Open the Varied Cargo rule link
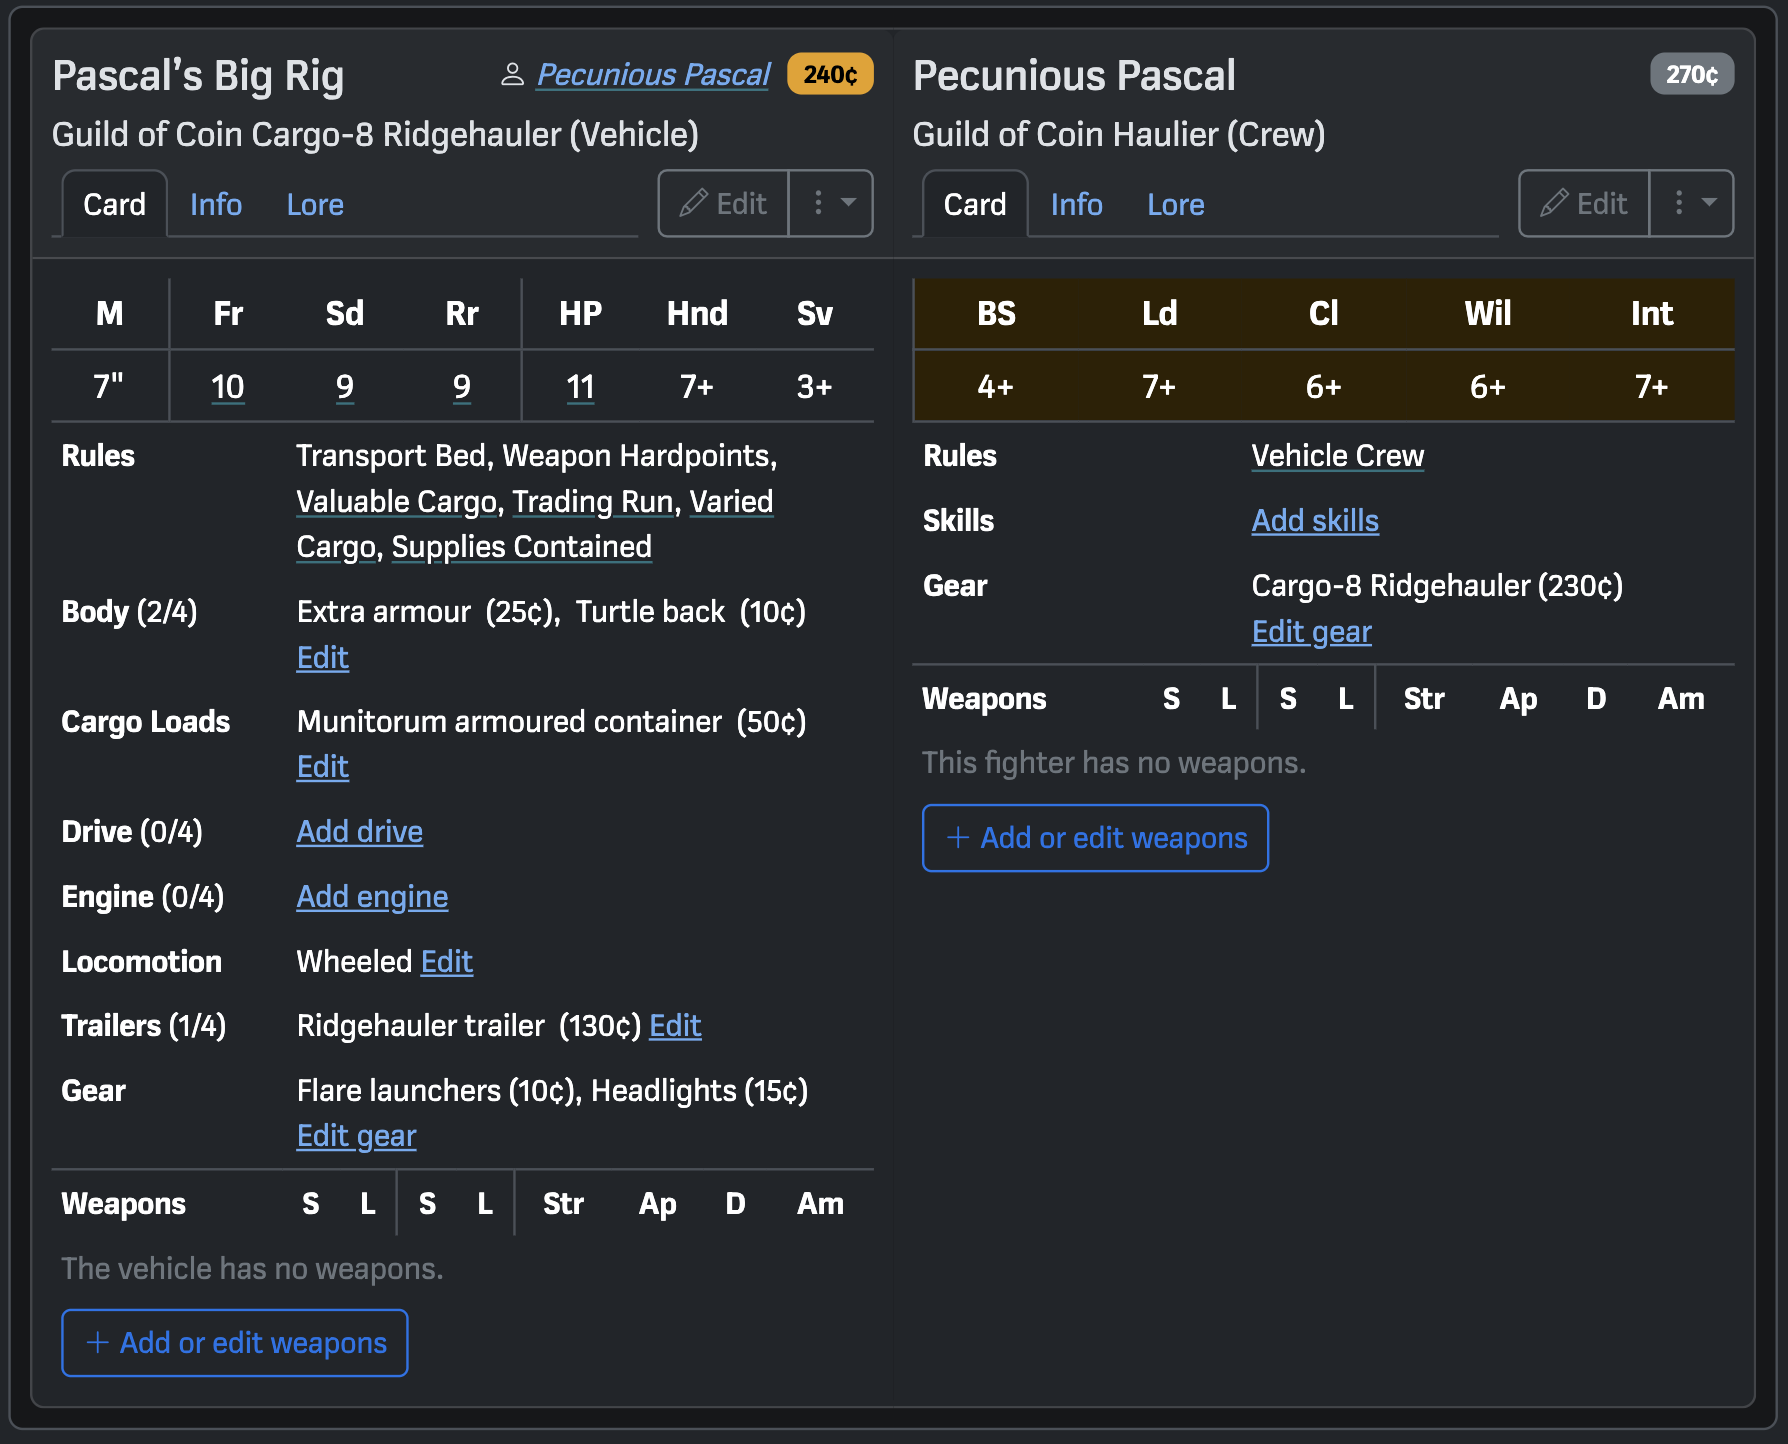 tap(535, 524)
